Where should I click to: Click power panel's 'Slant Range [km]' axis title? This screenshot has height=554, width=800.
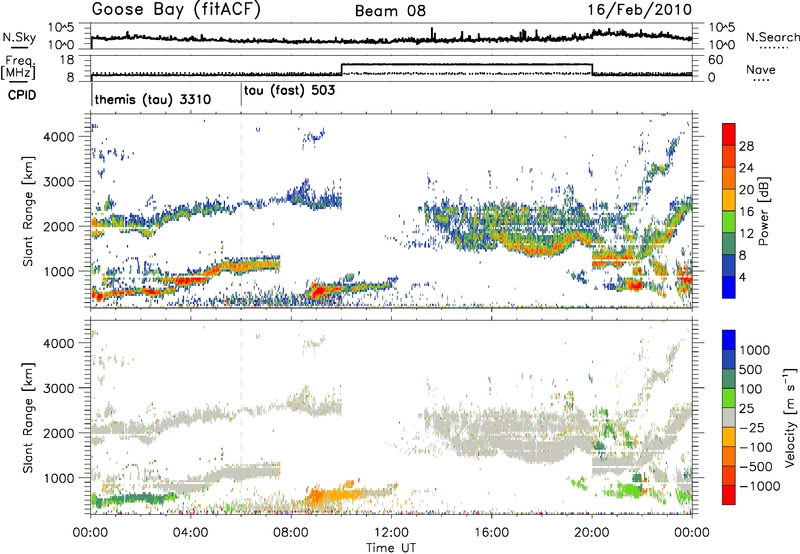click(x=28, y=211)
